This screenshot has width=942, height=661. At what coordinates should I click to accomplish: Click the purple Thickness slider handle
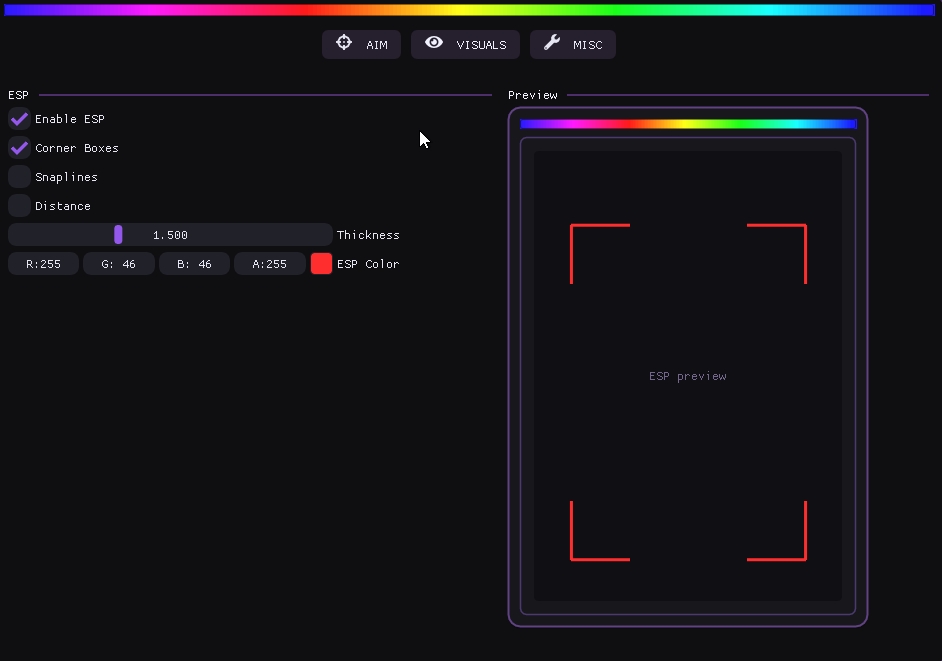coord(118,235)
